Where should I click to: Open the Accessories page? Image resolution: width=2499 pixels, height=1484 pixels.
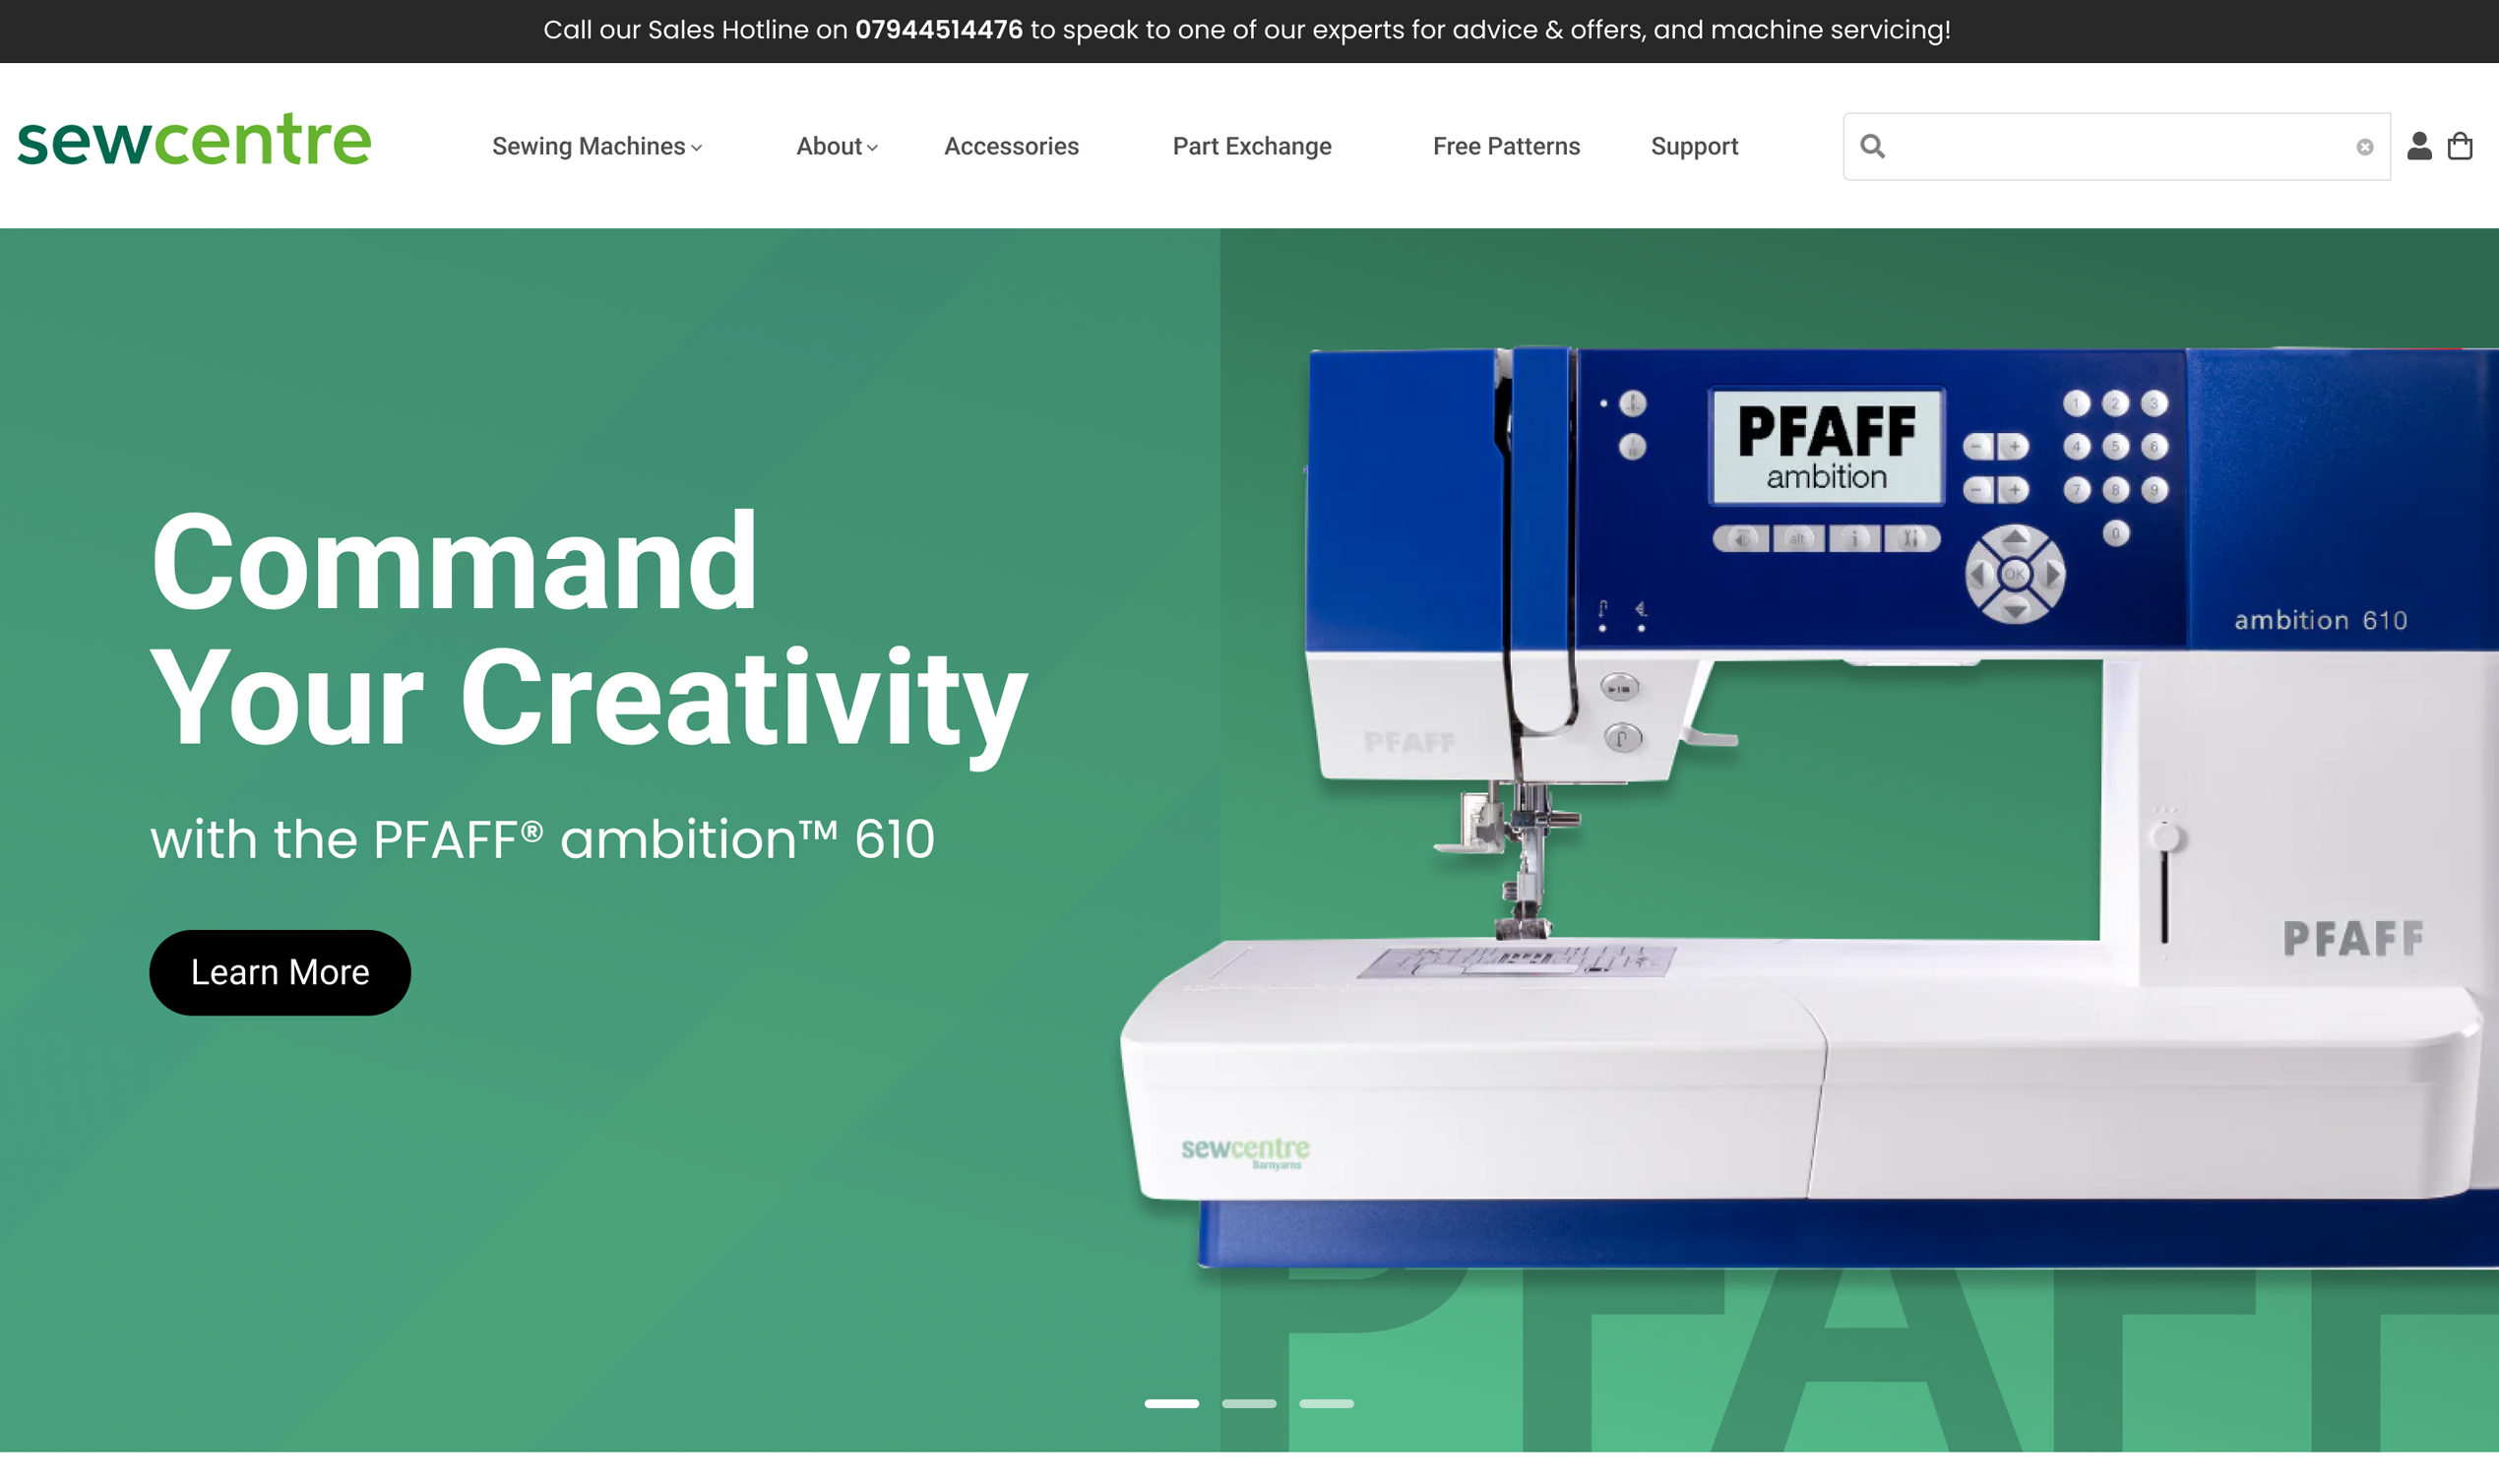1011,147
